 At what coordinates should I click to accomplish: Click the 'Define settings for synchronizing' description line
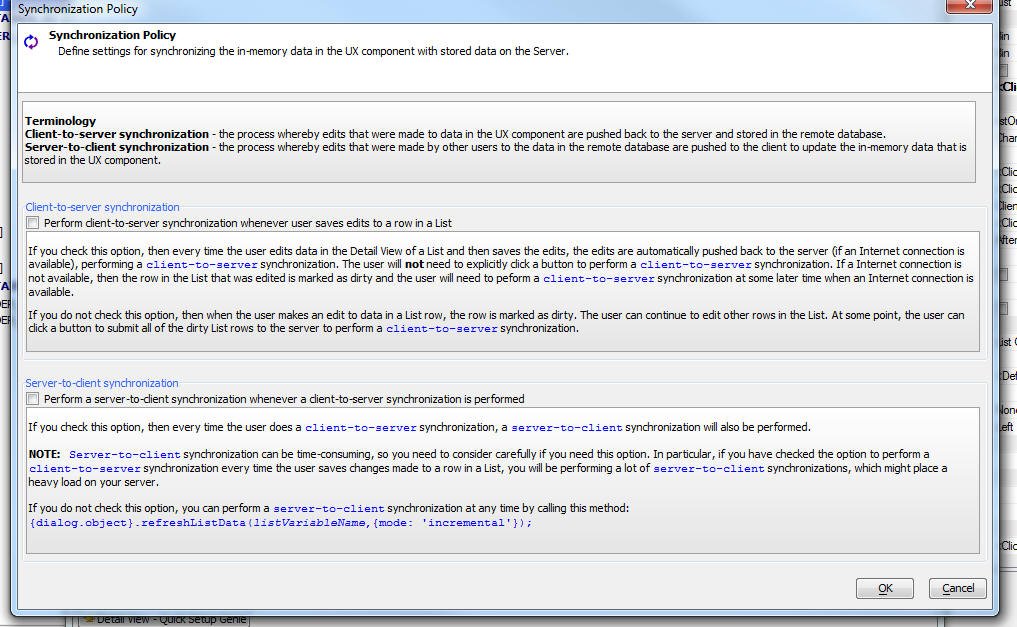(313, 51)
